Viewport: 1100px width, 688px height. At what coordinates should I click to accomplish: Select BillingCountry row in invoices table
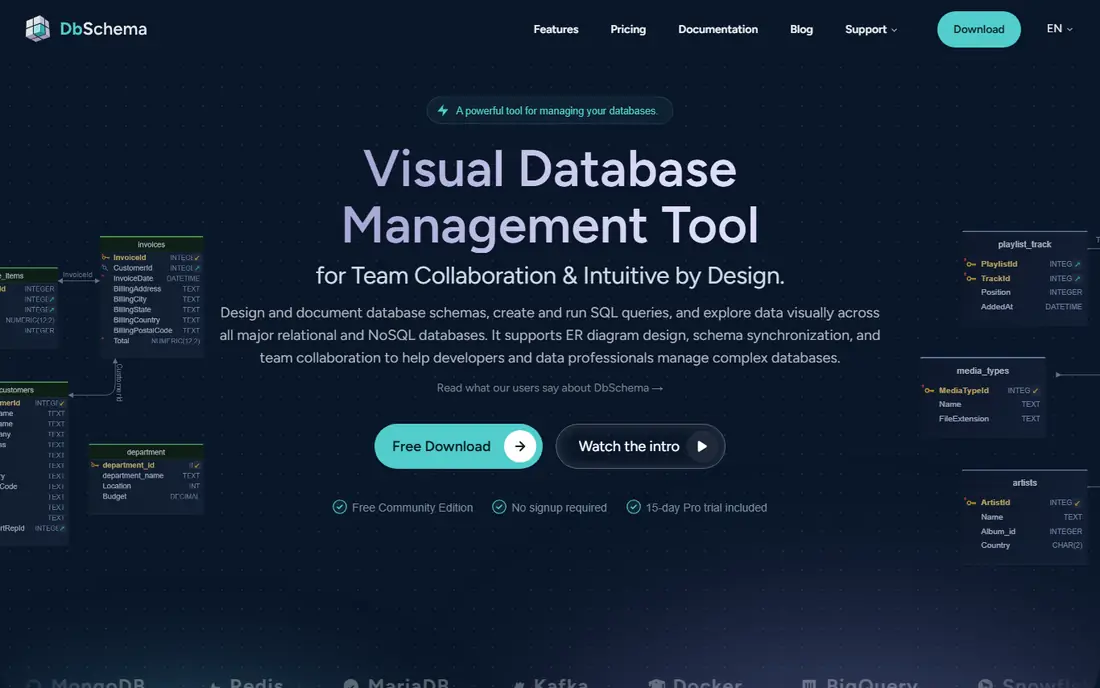pyautogui.click(x=152, y=320)
